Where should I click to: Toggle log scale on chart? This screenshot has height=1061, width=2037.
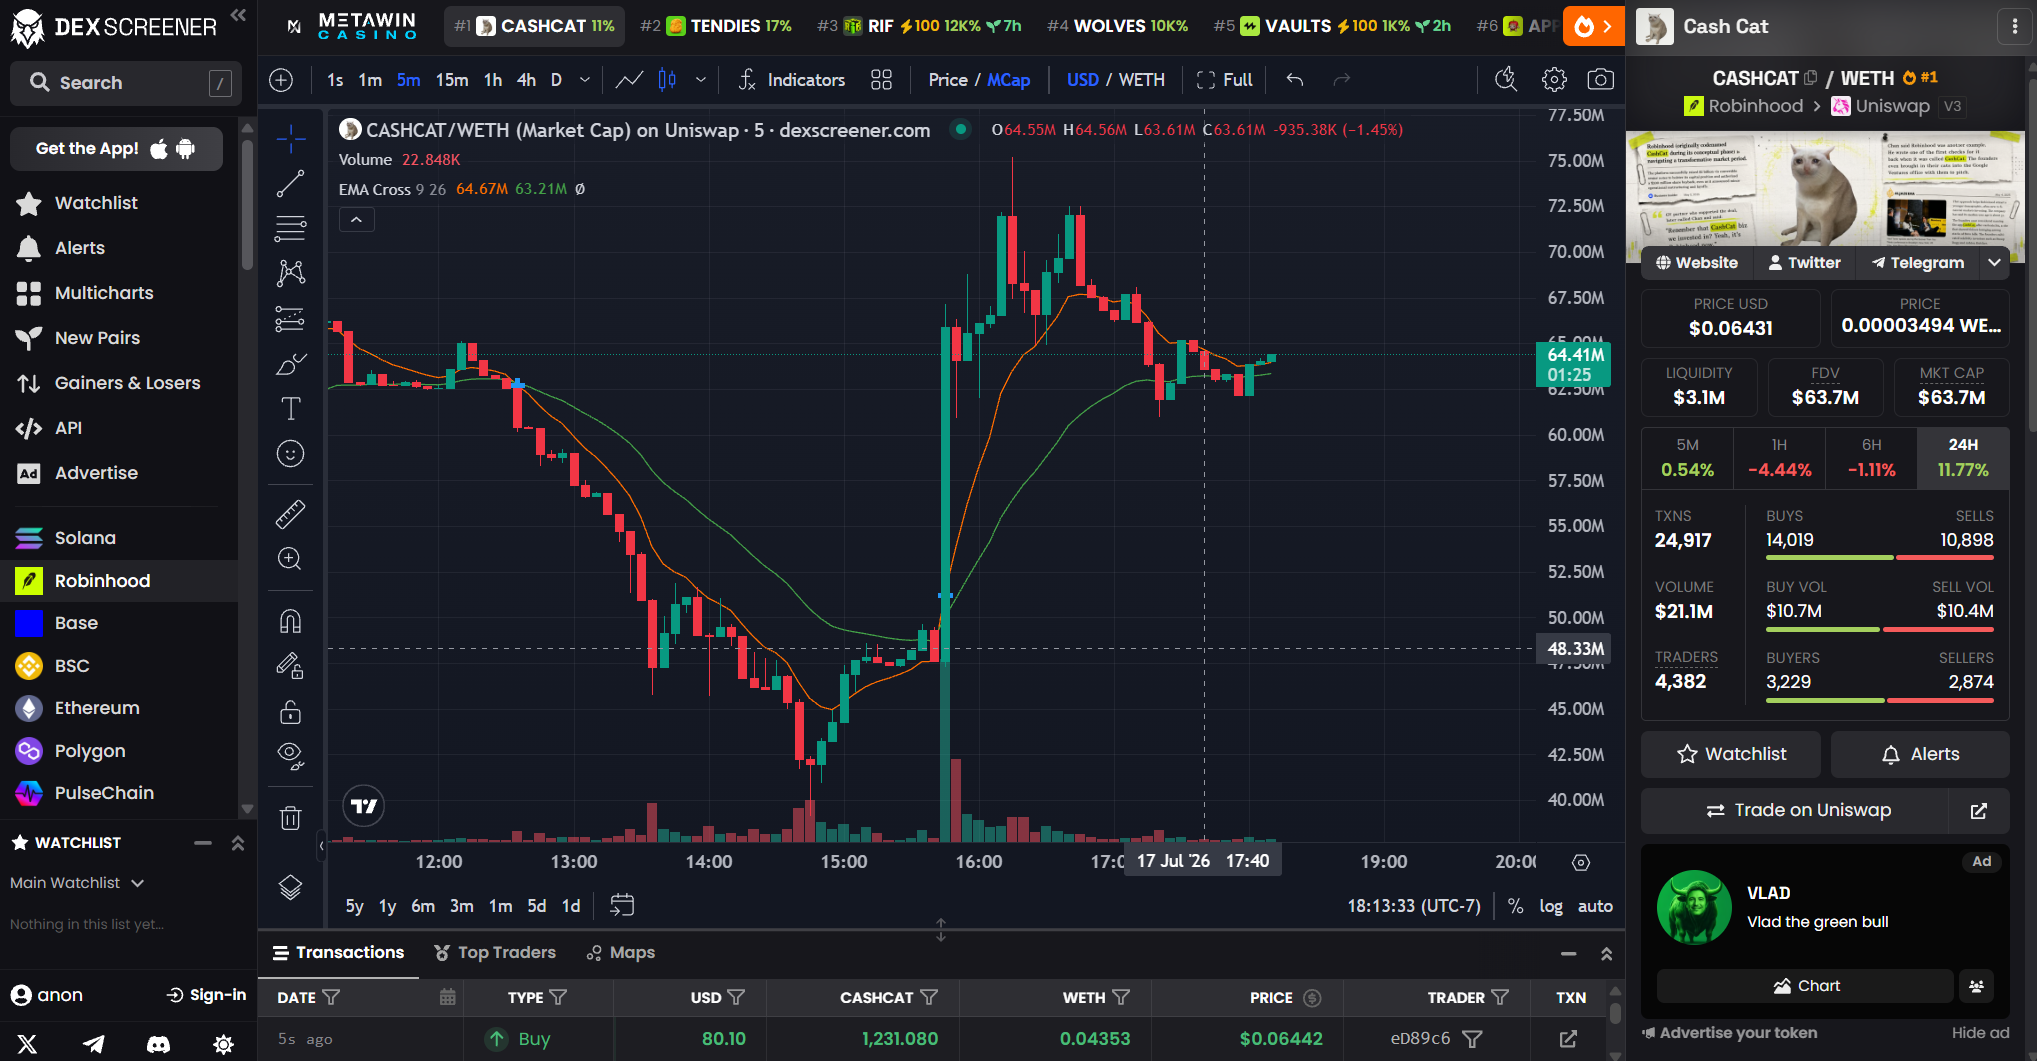click(x=1551, y=906)
